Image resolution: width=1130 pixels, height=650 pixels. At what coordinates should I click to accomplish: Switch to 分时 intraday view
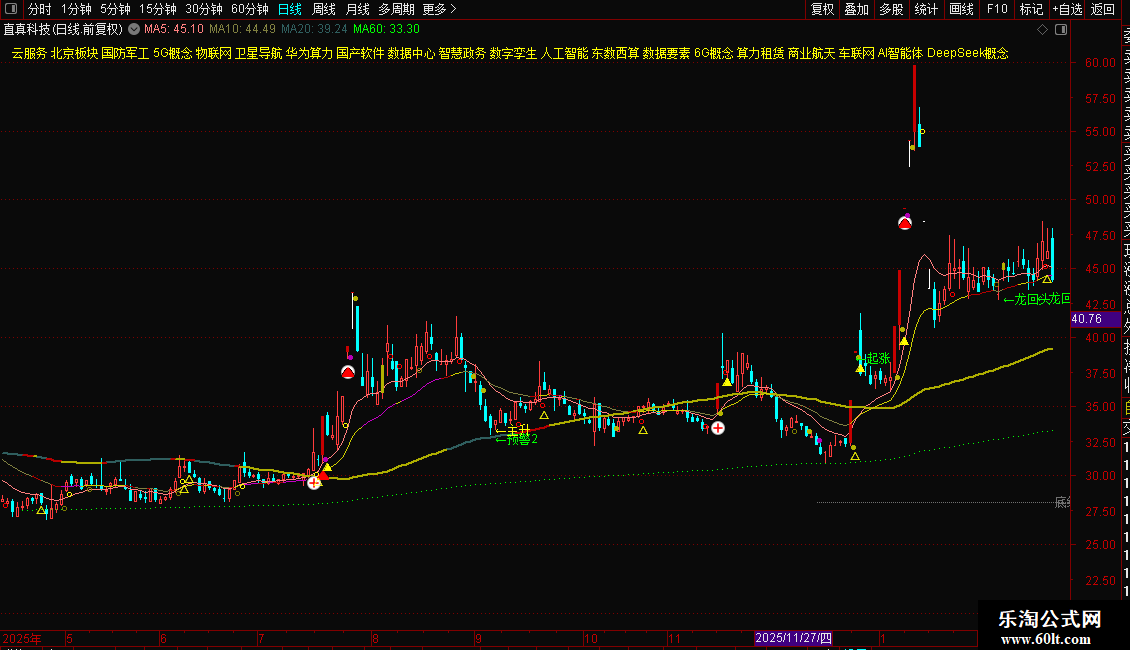click(x=40, y=9)
